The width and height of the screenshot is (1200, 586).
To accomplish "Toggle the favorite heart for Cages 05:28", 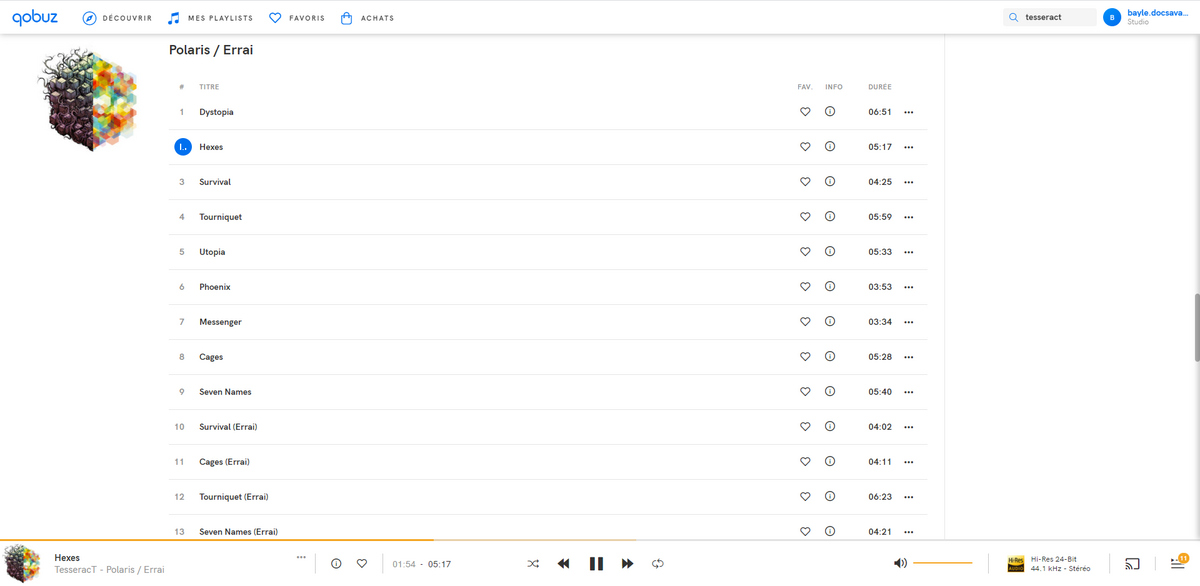I will (x=805, y=357).
